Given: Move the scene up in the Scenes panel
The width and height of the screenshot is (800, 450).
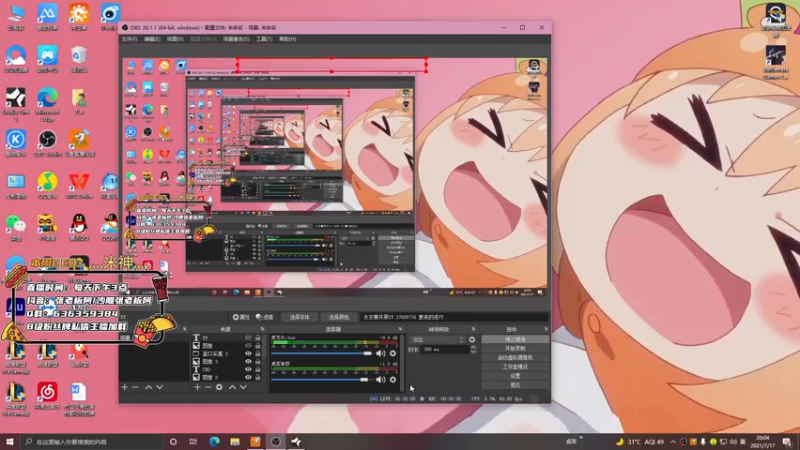Looking at the screenshot, I should [x=148, y=387].
